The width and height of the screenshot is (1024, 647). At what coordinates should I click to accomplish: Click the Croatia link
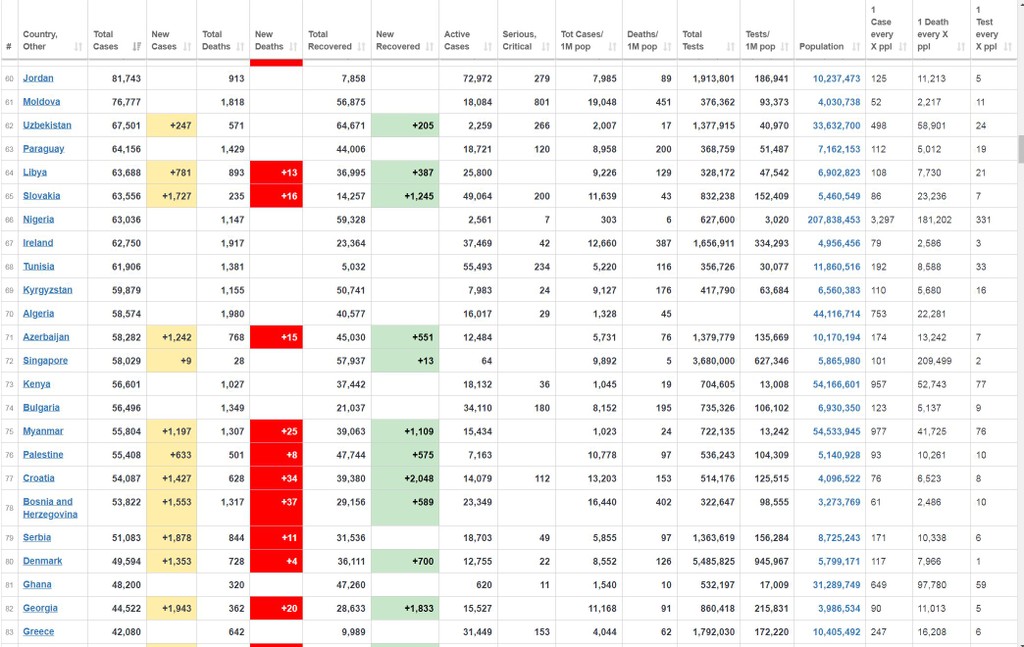point(39,478)
